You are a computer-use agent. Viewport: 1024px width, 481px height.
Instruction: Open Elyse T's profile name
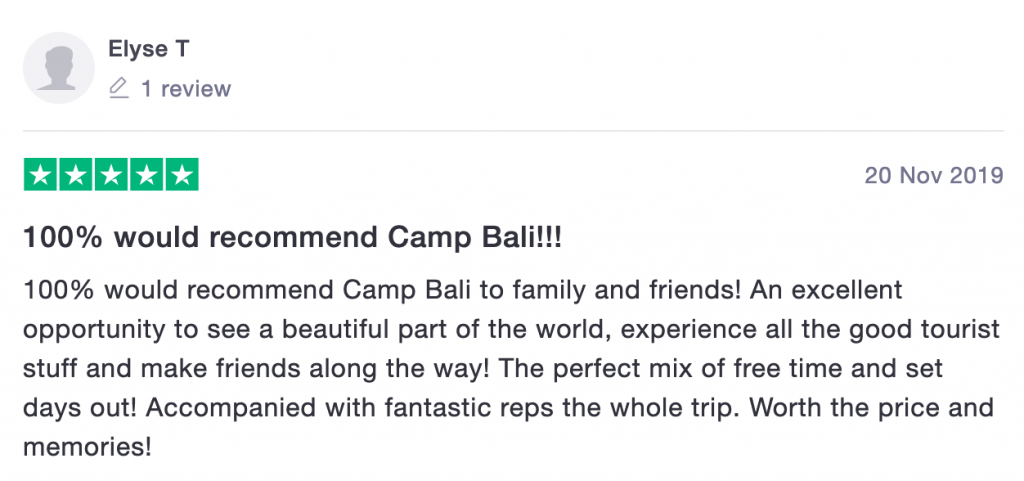[149, 49]
